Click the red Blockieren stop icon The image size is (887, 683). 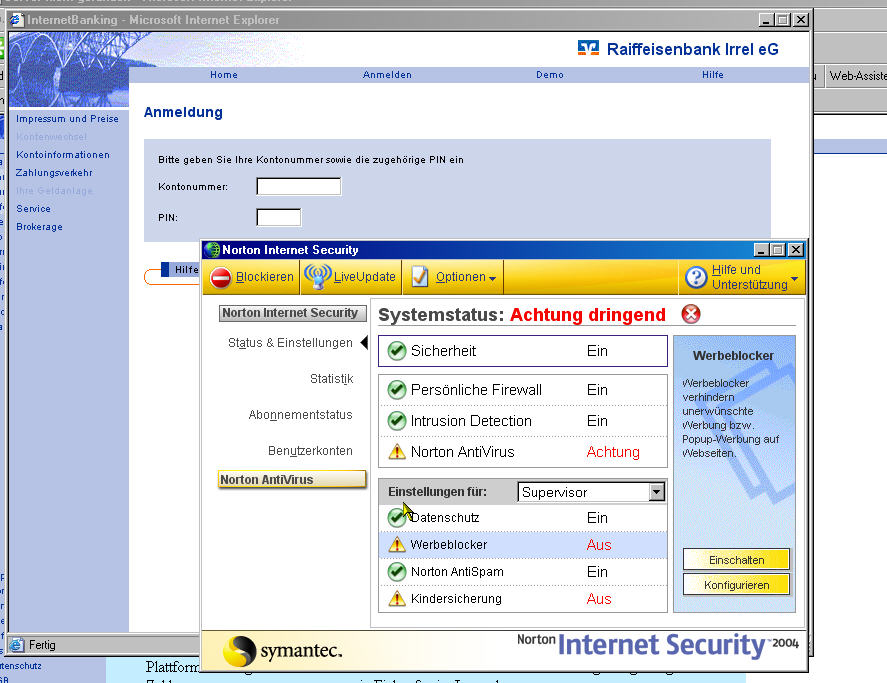click(x=221, y=277)
